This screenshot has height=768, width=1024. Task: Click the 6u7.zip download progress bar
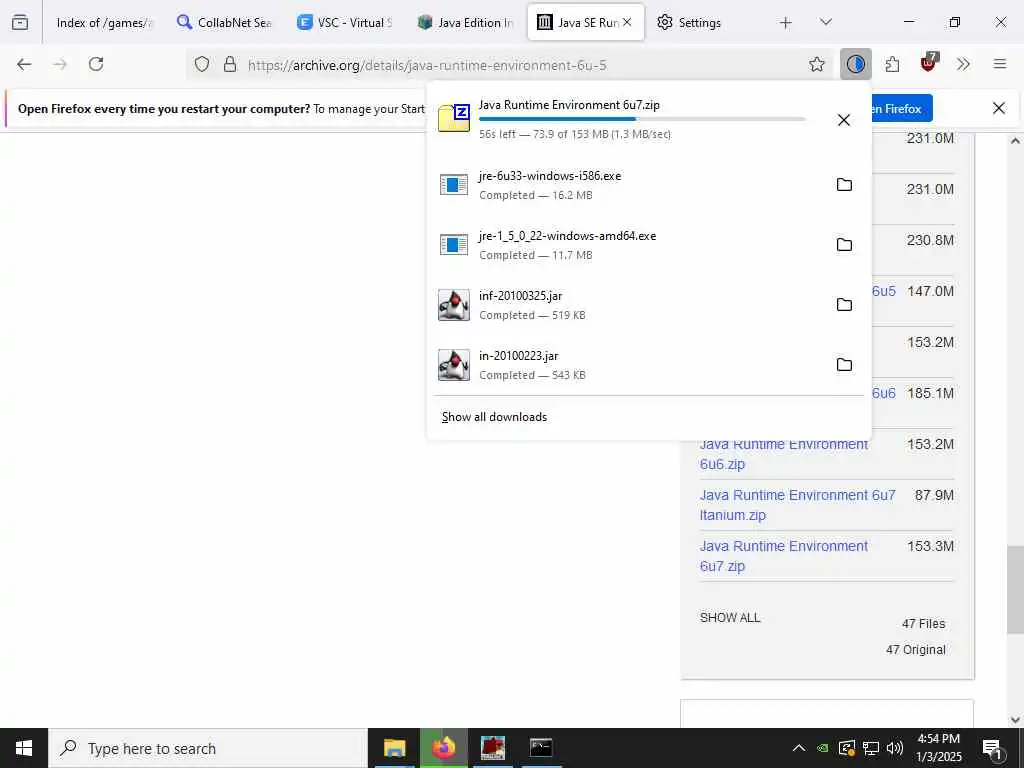coord(642,119)
